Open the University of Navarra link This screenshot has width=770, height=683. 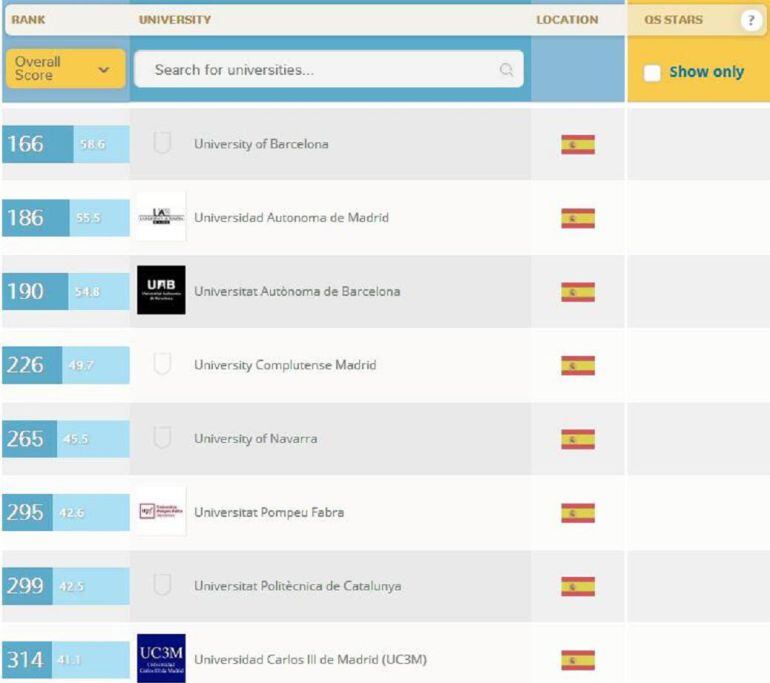click(255, 438)
